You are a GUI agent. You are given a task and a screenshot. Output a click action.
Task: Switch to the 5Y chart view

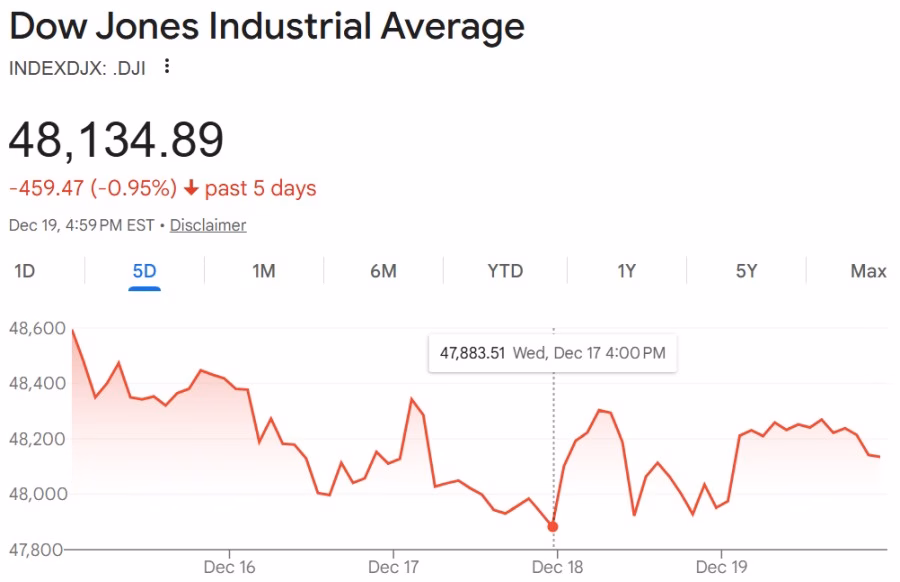(746, 271)
